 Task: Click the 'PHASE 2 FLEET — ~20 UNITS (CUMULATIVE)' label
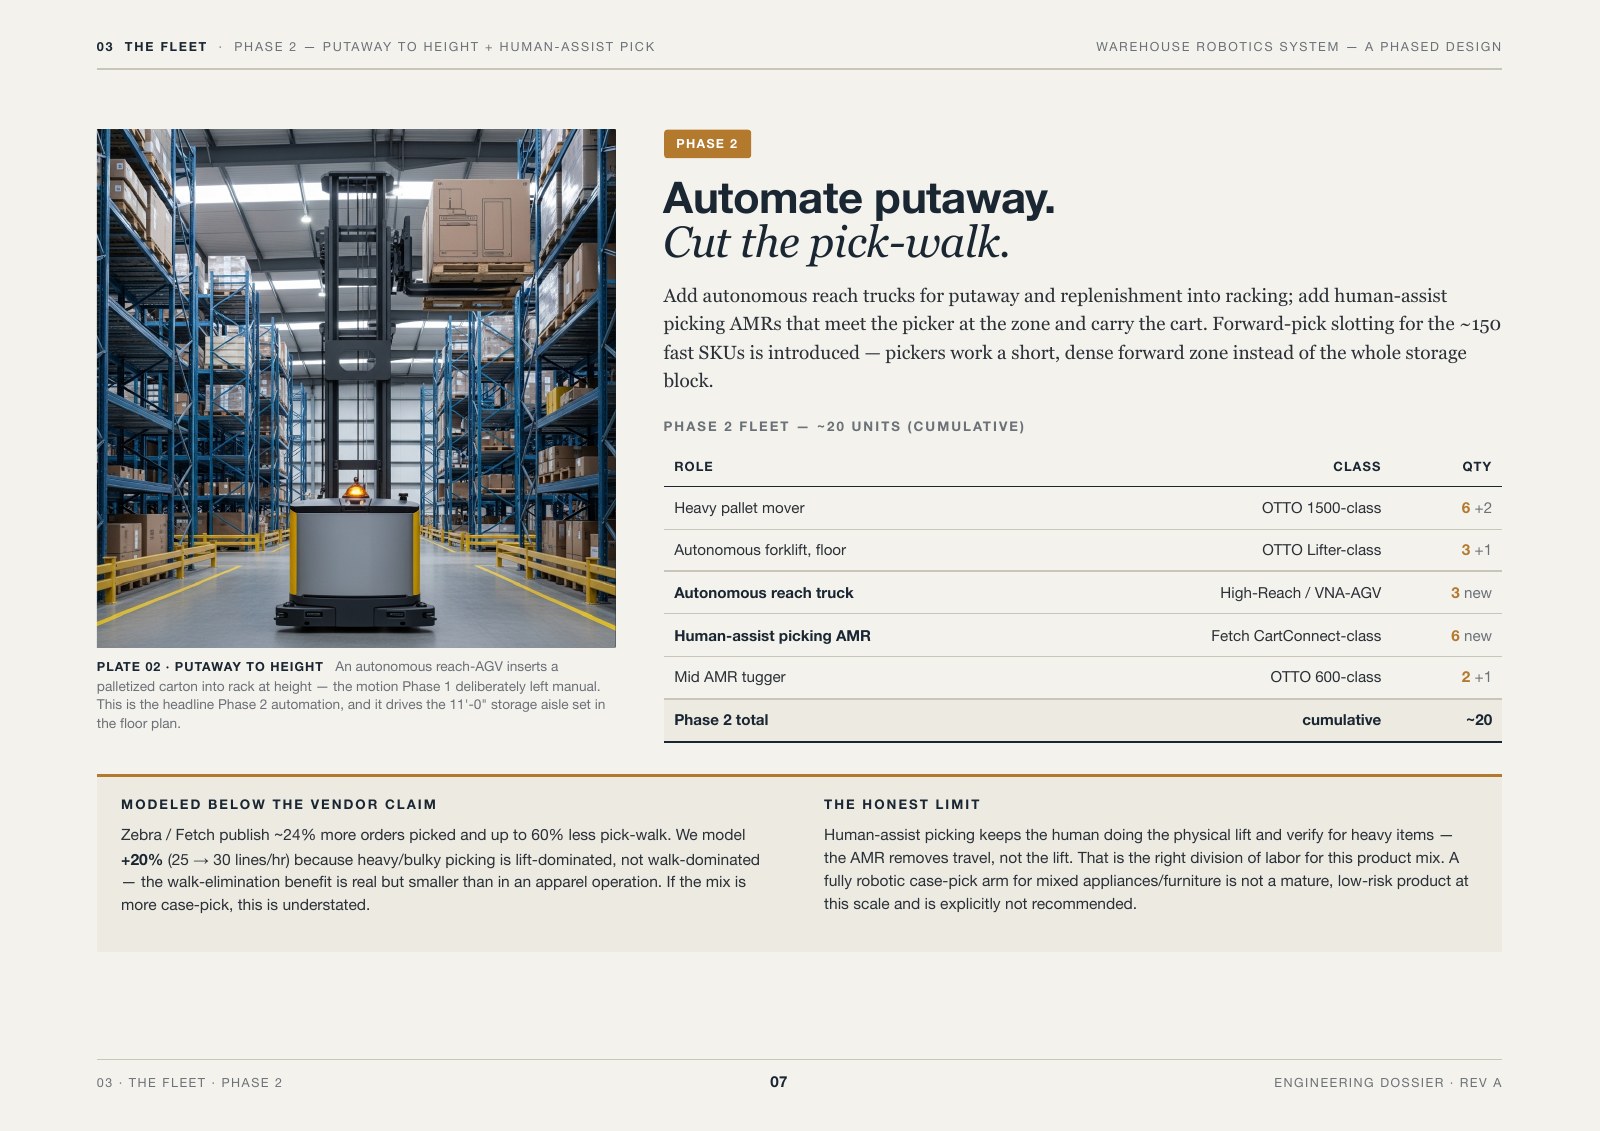click(844, 427)
